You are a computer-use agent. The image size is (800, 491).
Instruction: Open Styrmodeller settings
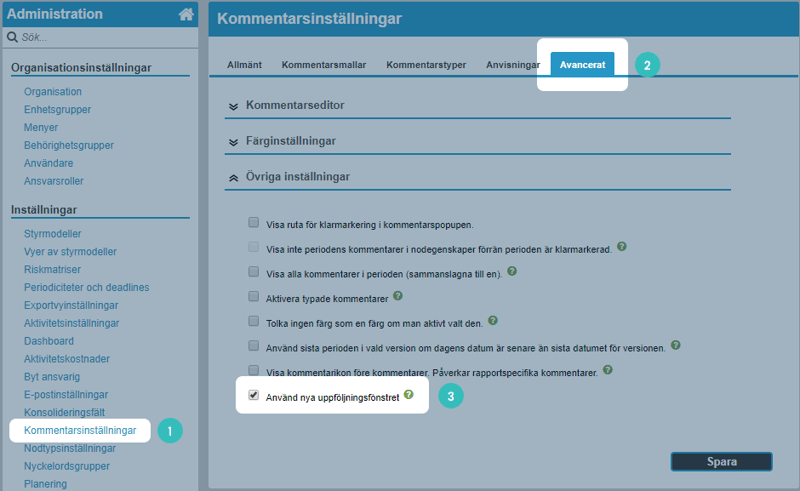(53, 234)
